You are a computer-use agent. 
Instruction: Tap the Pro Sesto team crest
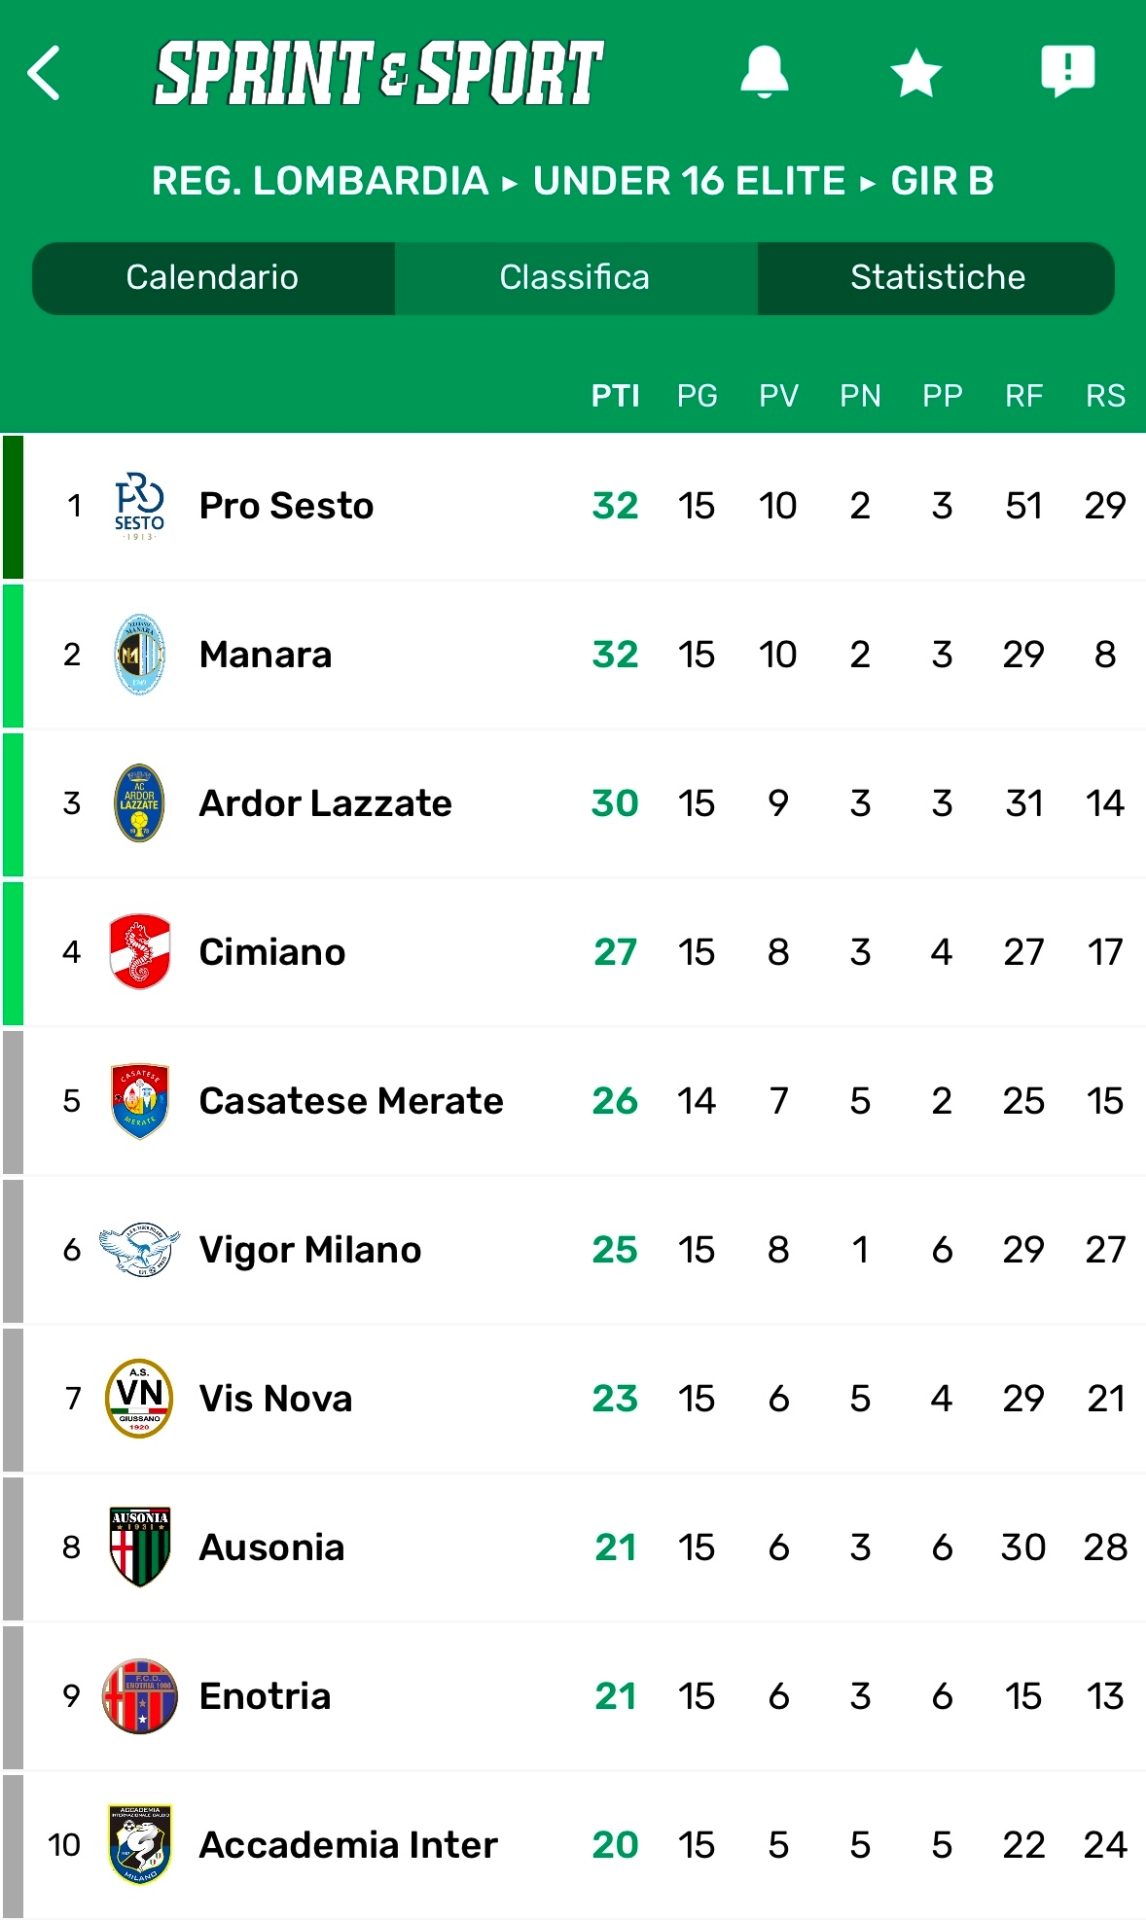click(139, 506)
